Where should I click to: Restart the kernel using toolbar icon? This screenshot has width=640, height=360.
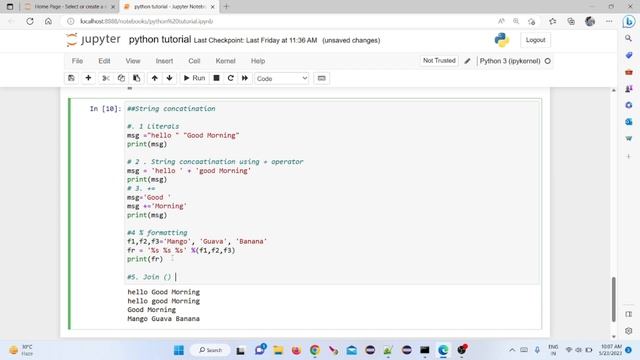point(231,78)
